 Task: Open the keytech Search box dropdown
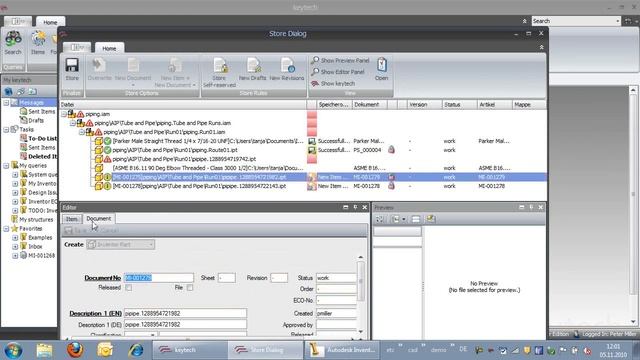(x=618, y=21)
